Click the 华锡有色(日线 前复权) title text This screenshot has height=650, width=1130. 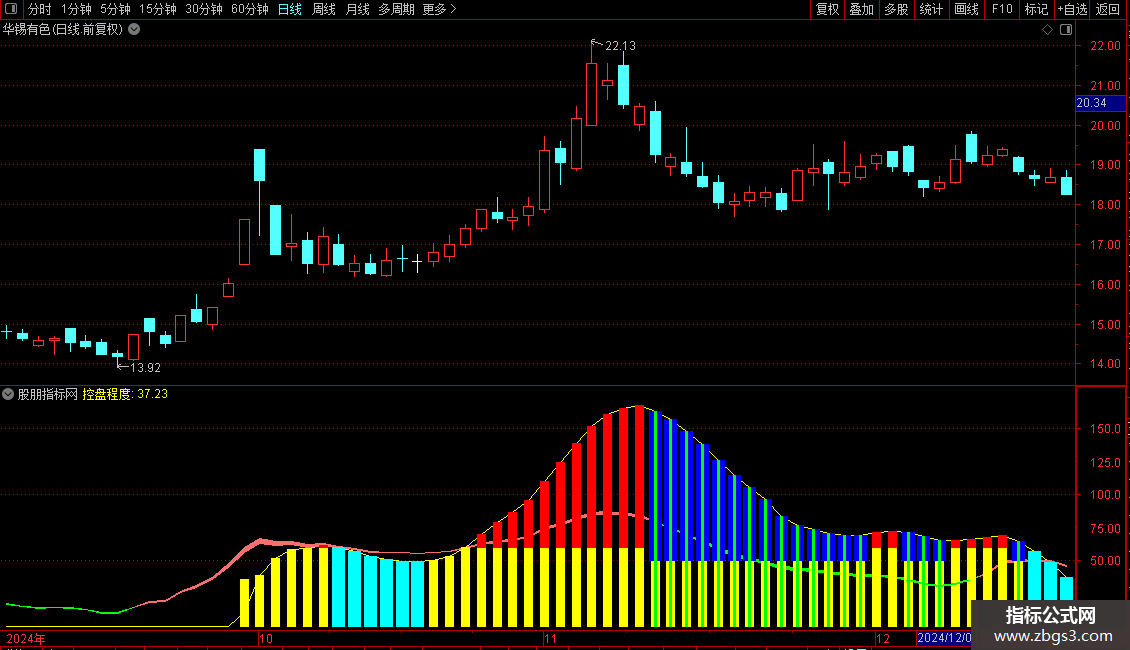coord(63,30)
